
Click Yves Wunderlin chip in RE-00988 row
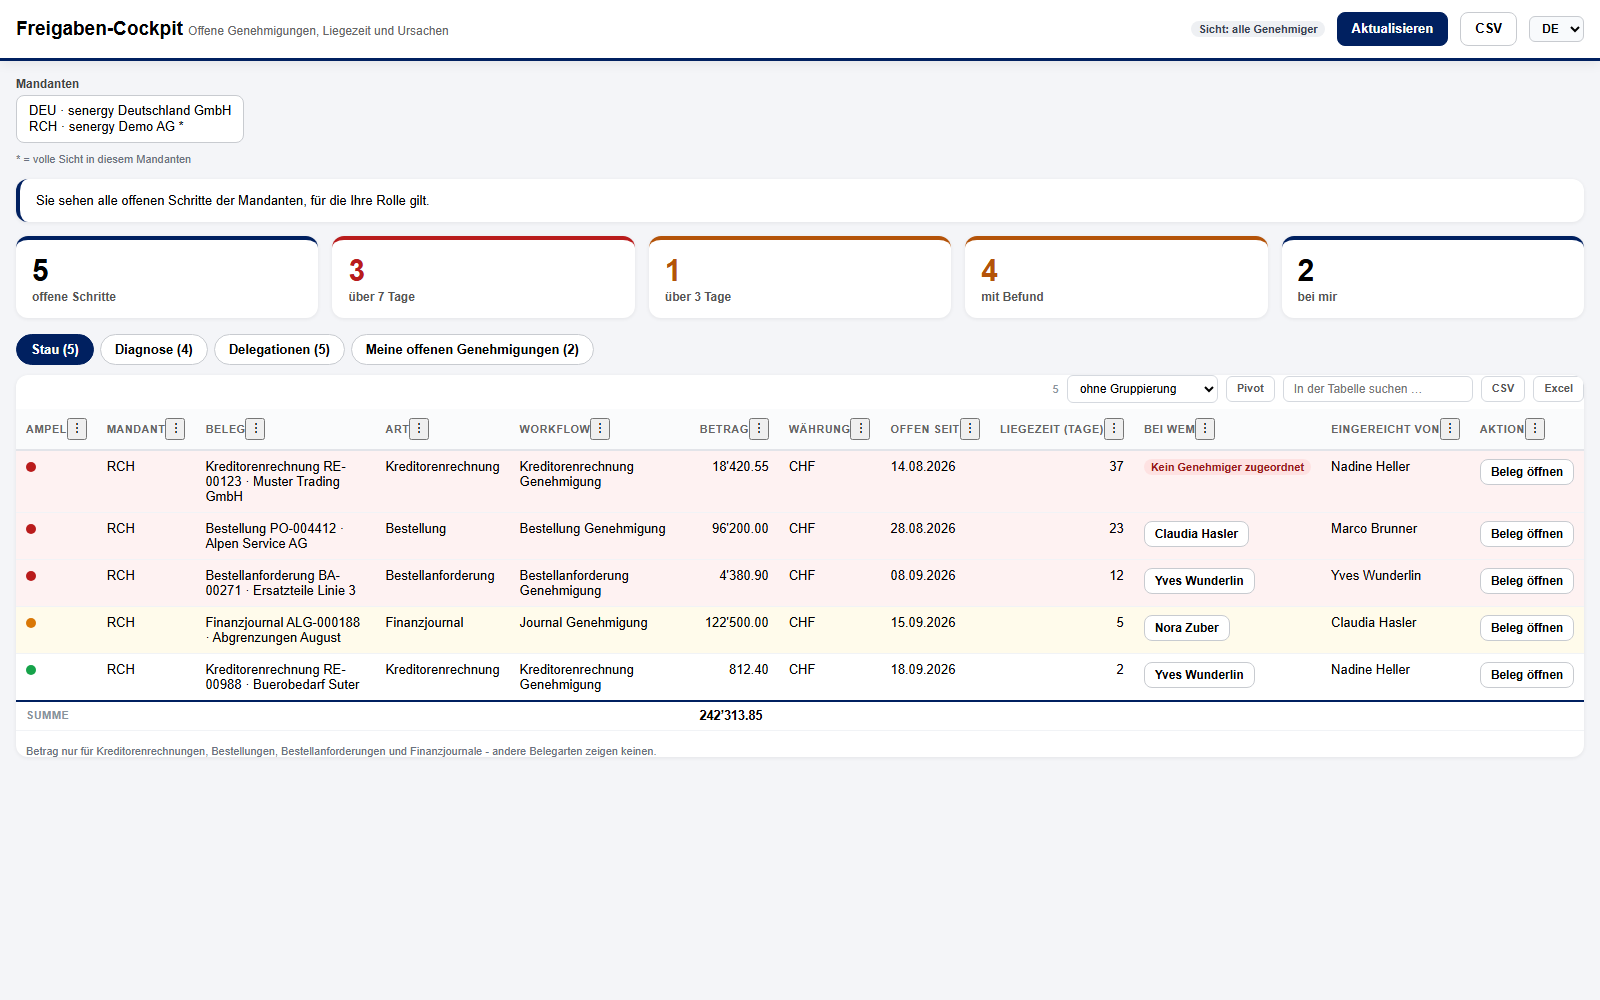click(1199, 675)
